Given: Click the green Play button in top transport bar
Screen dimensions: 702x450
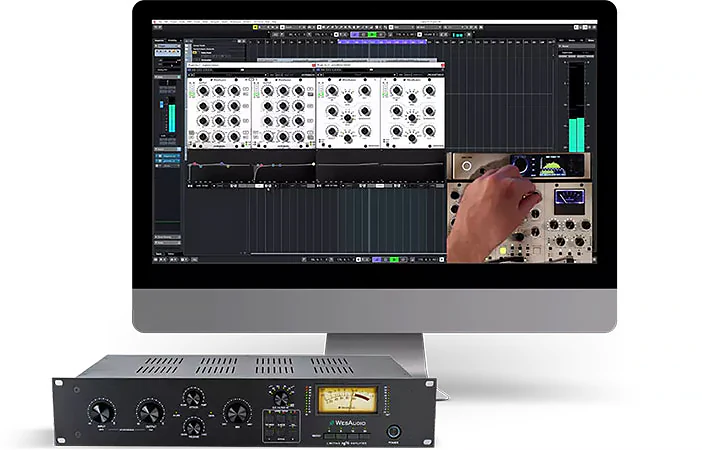Looking at the screenshot, I should (372, 34).
